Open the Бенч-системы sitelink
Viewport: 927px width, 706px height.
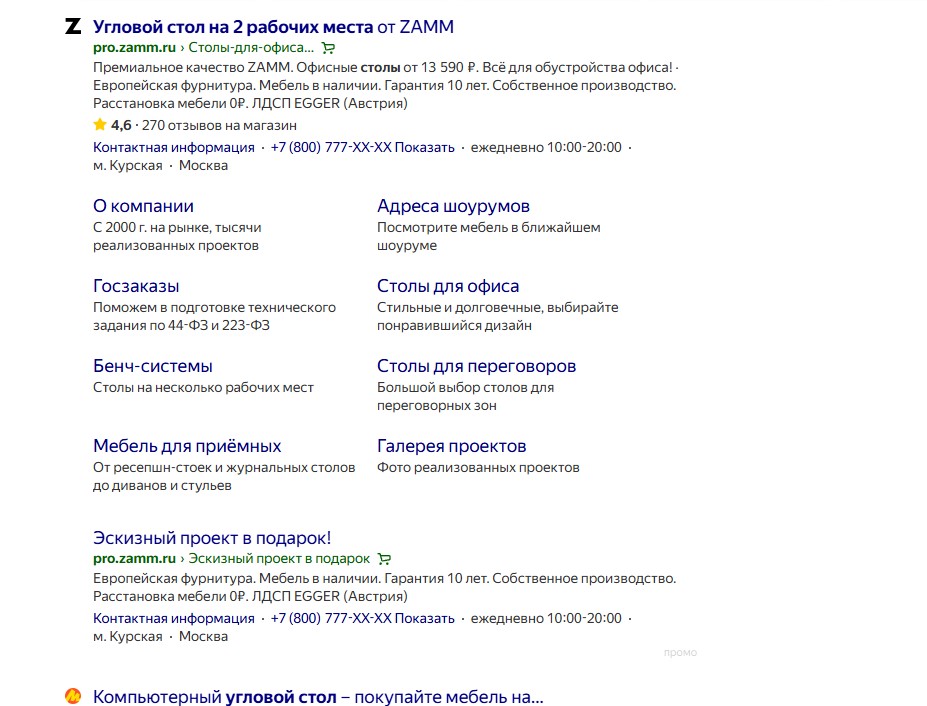point(153,366)
